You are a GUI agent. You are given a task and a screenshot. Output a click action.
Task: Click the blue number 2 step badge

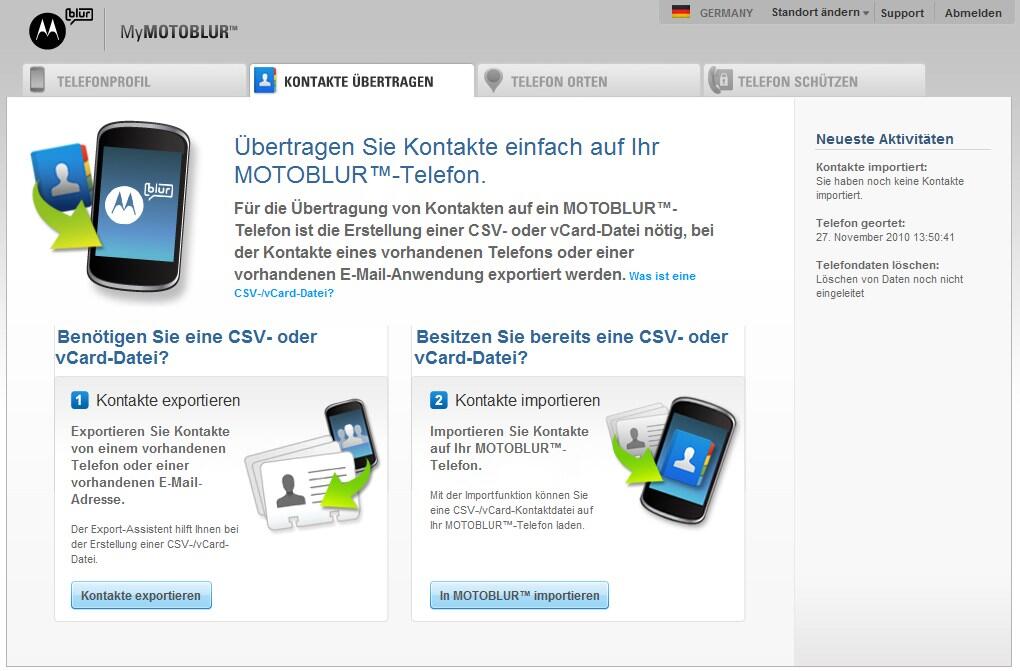438,400
